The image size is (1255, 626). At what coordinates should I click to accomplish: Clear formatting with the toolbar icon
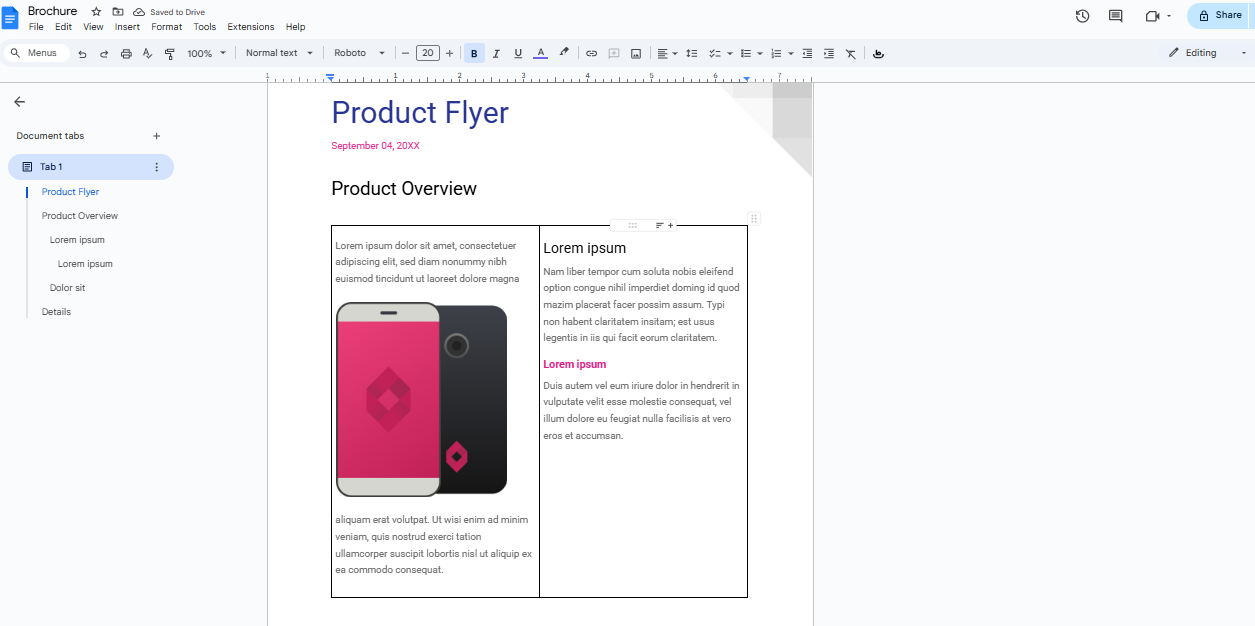click(851, 53)
